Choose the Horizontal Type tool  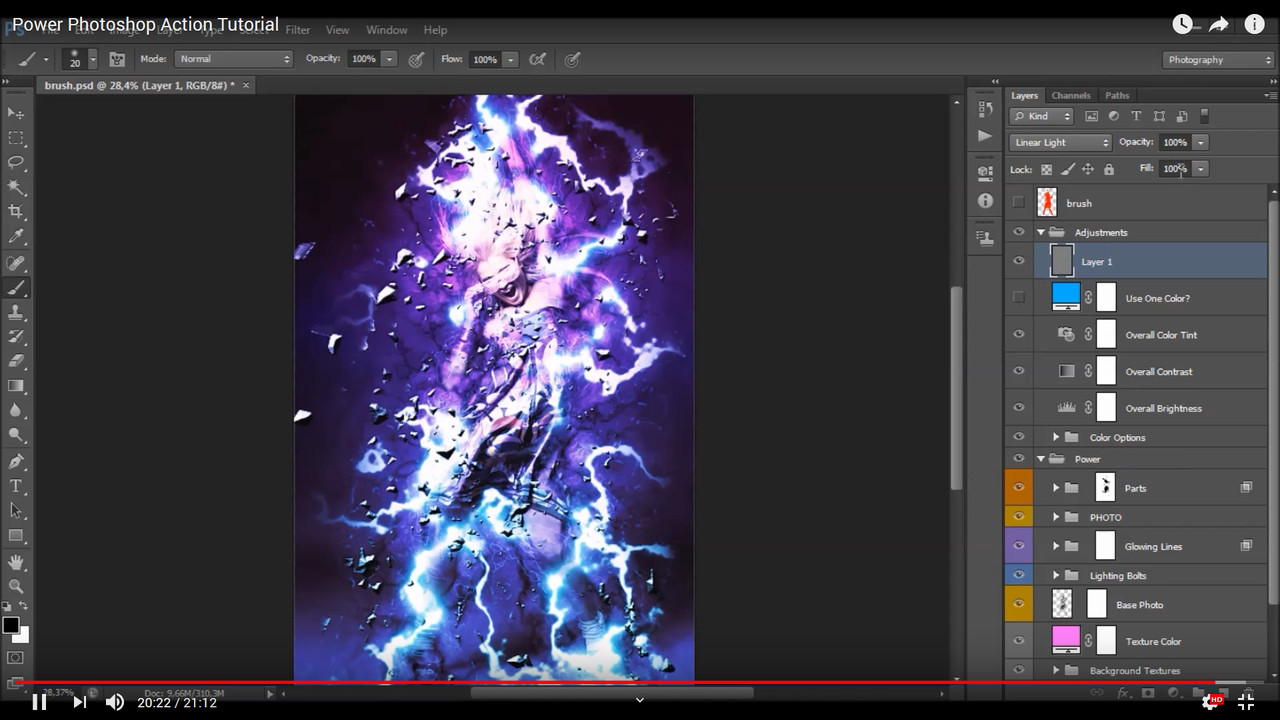pos(16,487)
